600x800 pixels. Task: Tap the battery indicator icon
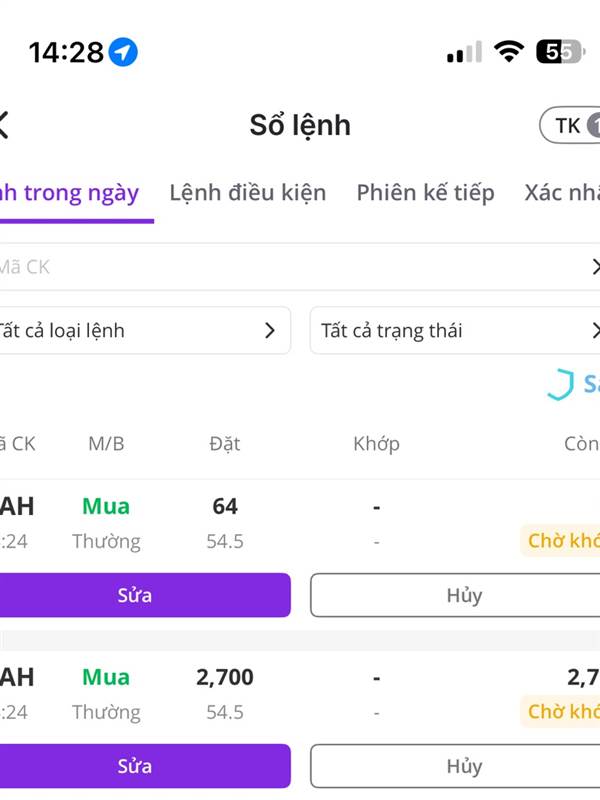tap(560, 52)
